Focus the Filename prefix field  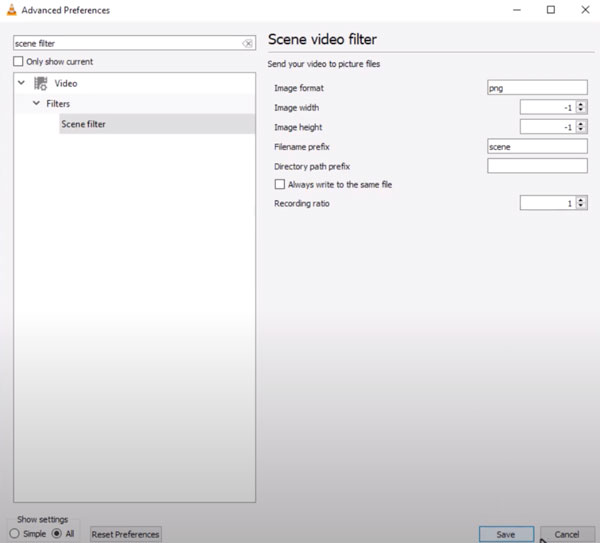click(x=537, y=147)
